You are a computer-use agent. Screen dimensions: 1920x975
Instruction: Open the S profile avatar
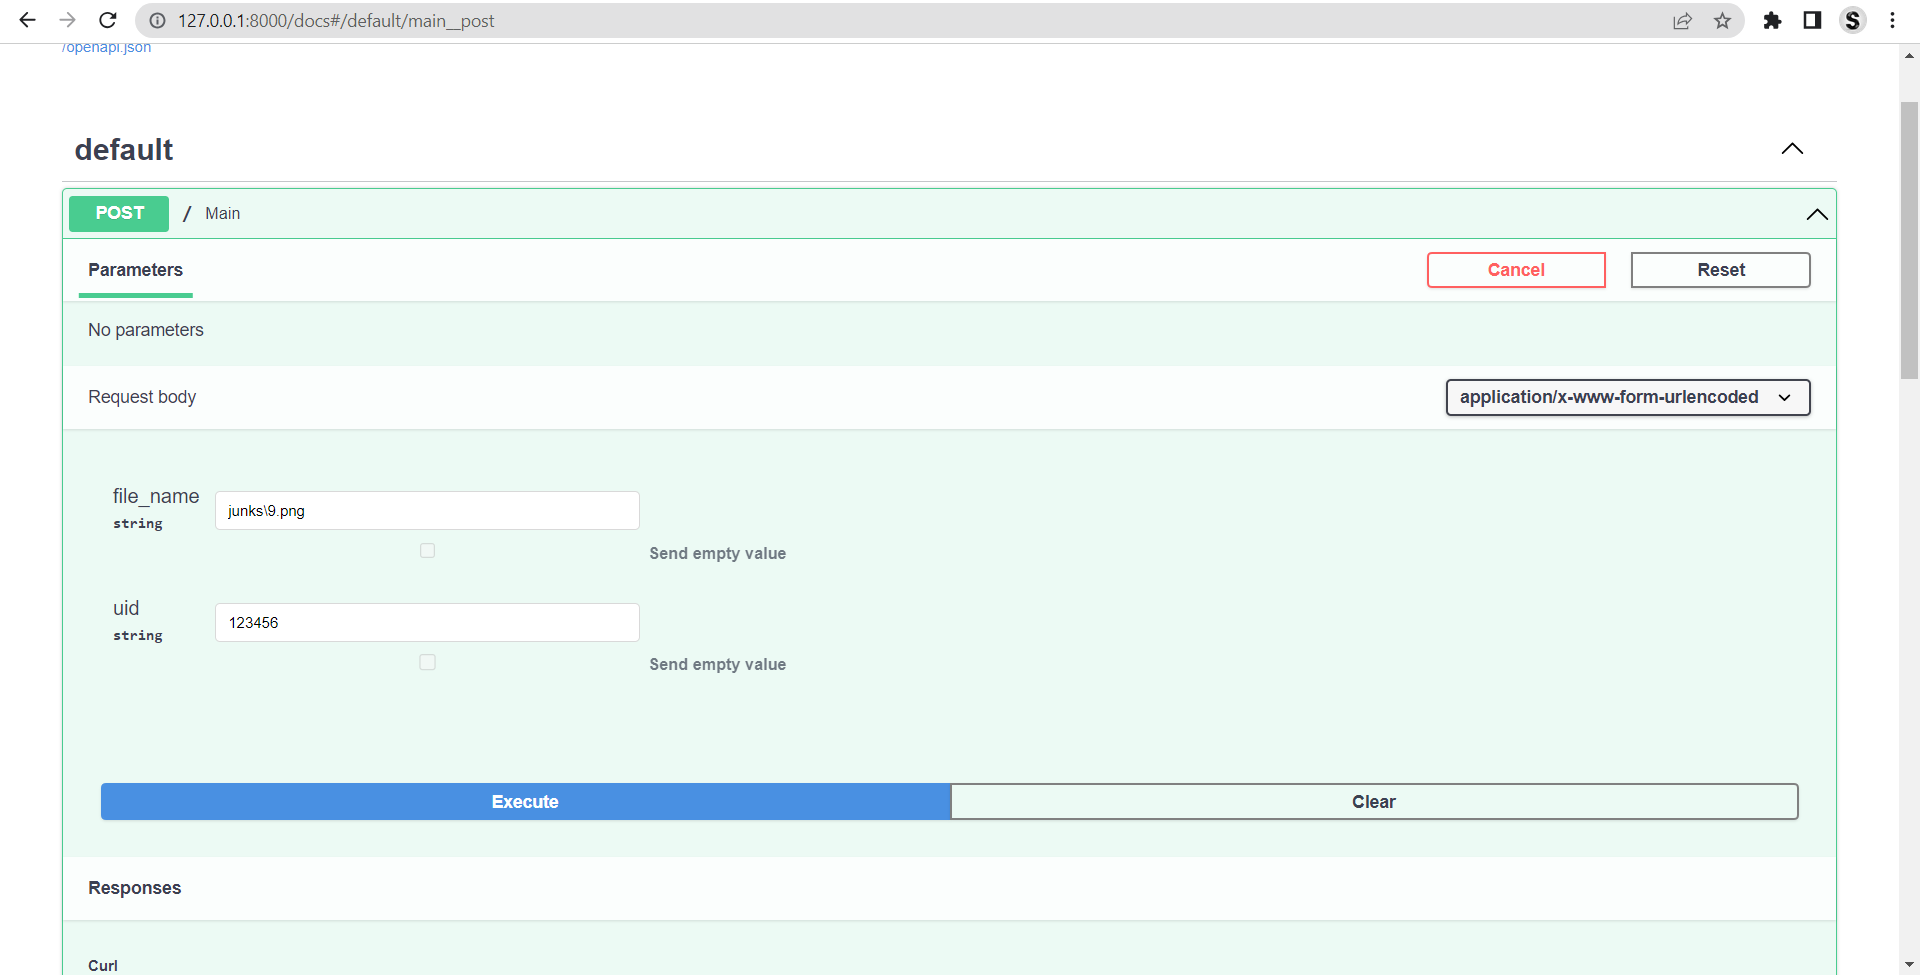click(x=1852, y=20)
